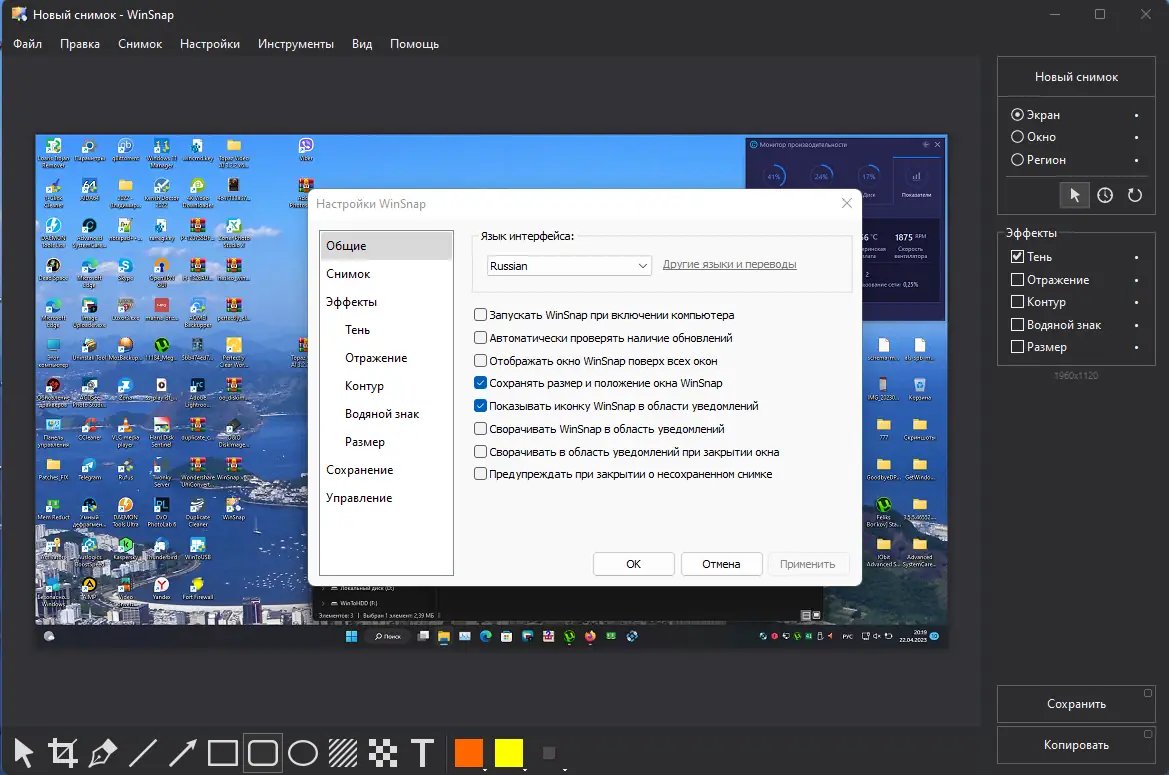This screenshot has width=1169, height=775.
Task: Open the Вид menu
Action: coord(362,44)
